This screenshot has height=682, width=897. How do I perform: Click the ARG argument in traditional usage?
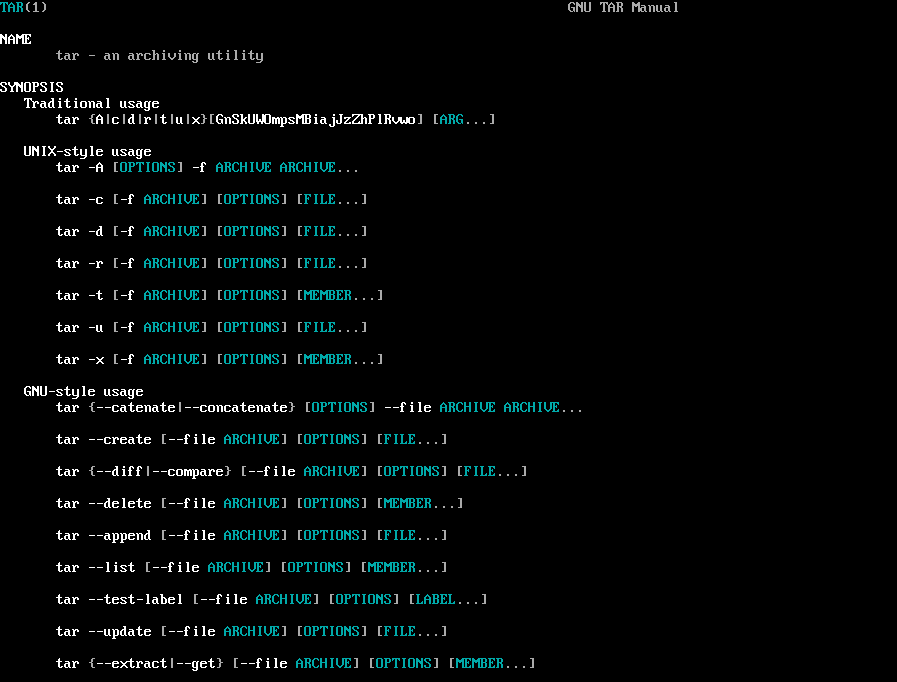452,120
